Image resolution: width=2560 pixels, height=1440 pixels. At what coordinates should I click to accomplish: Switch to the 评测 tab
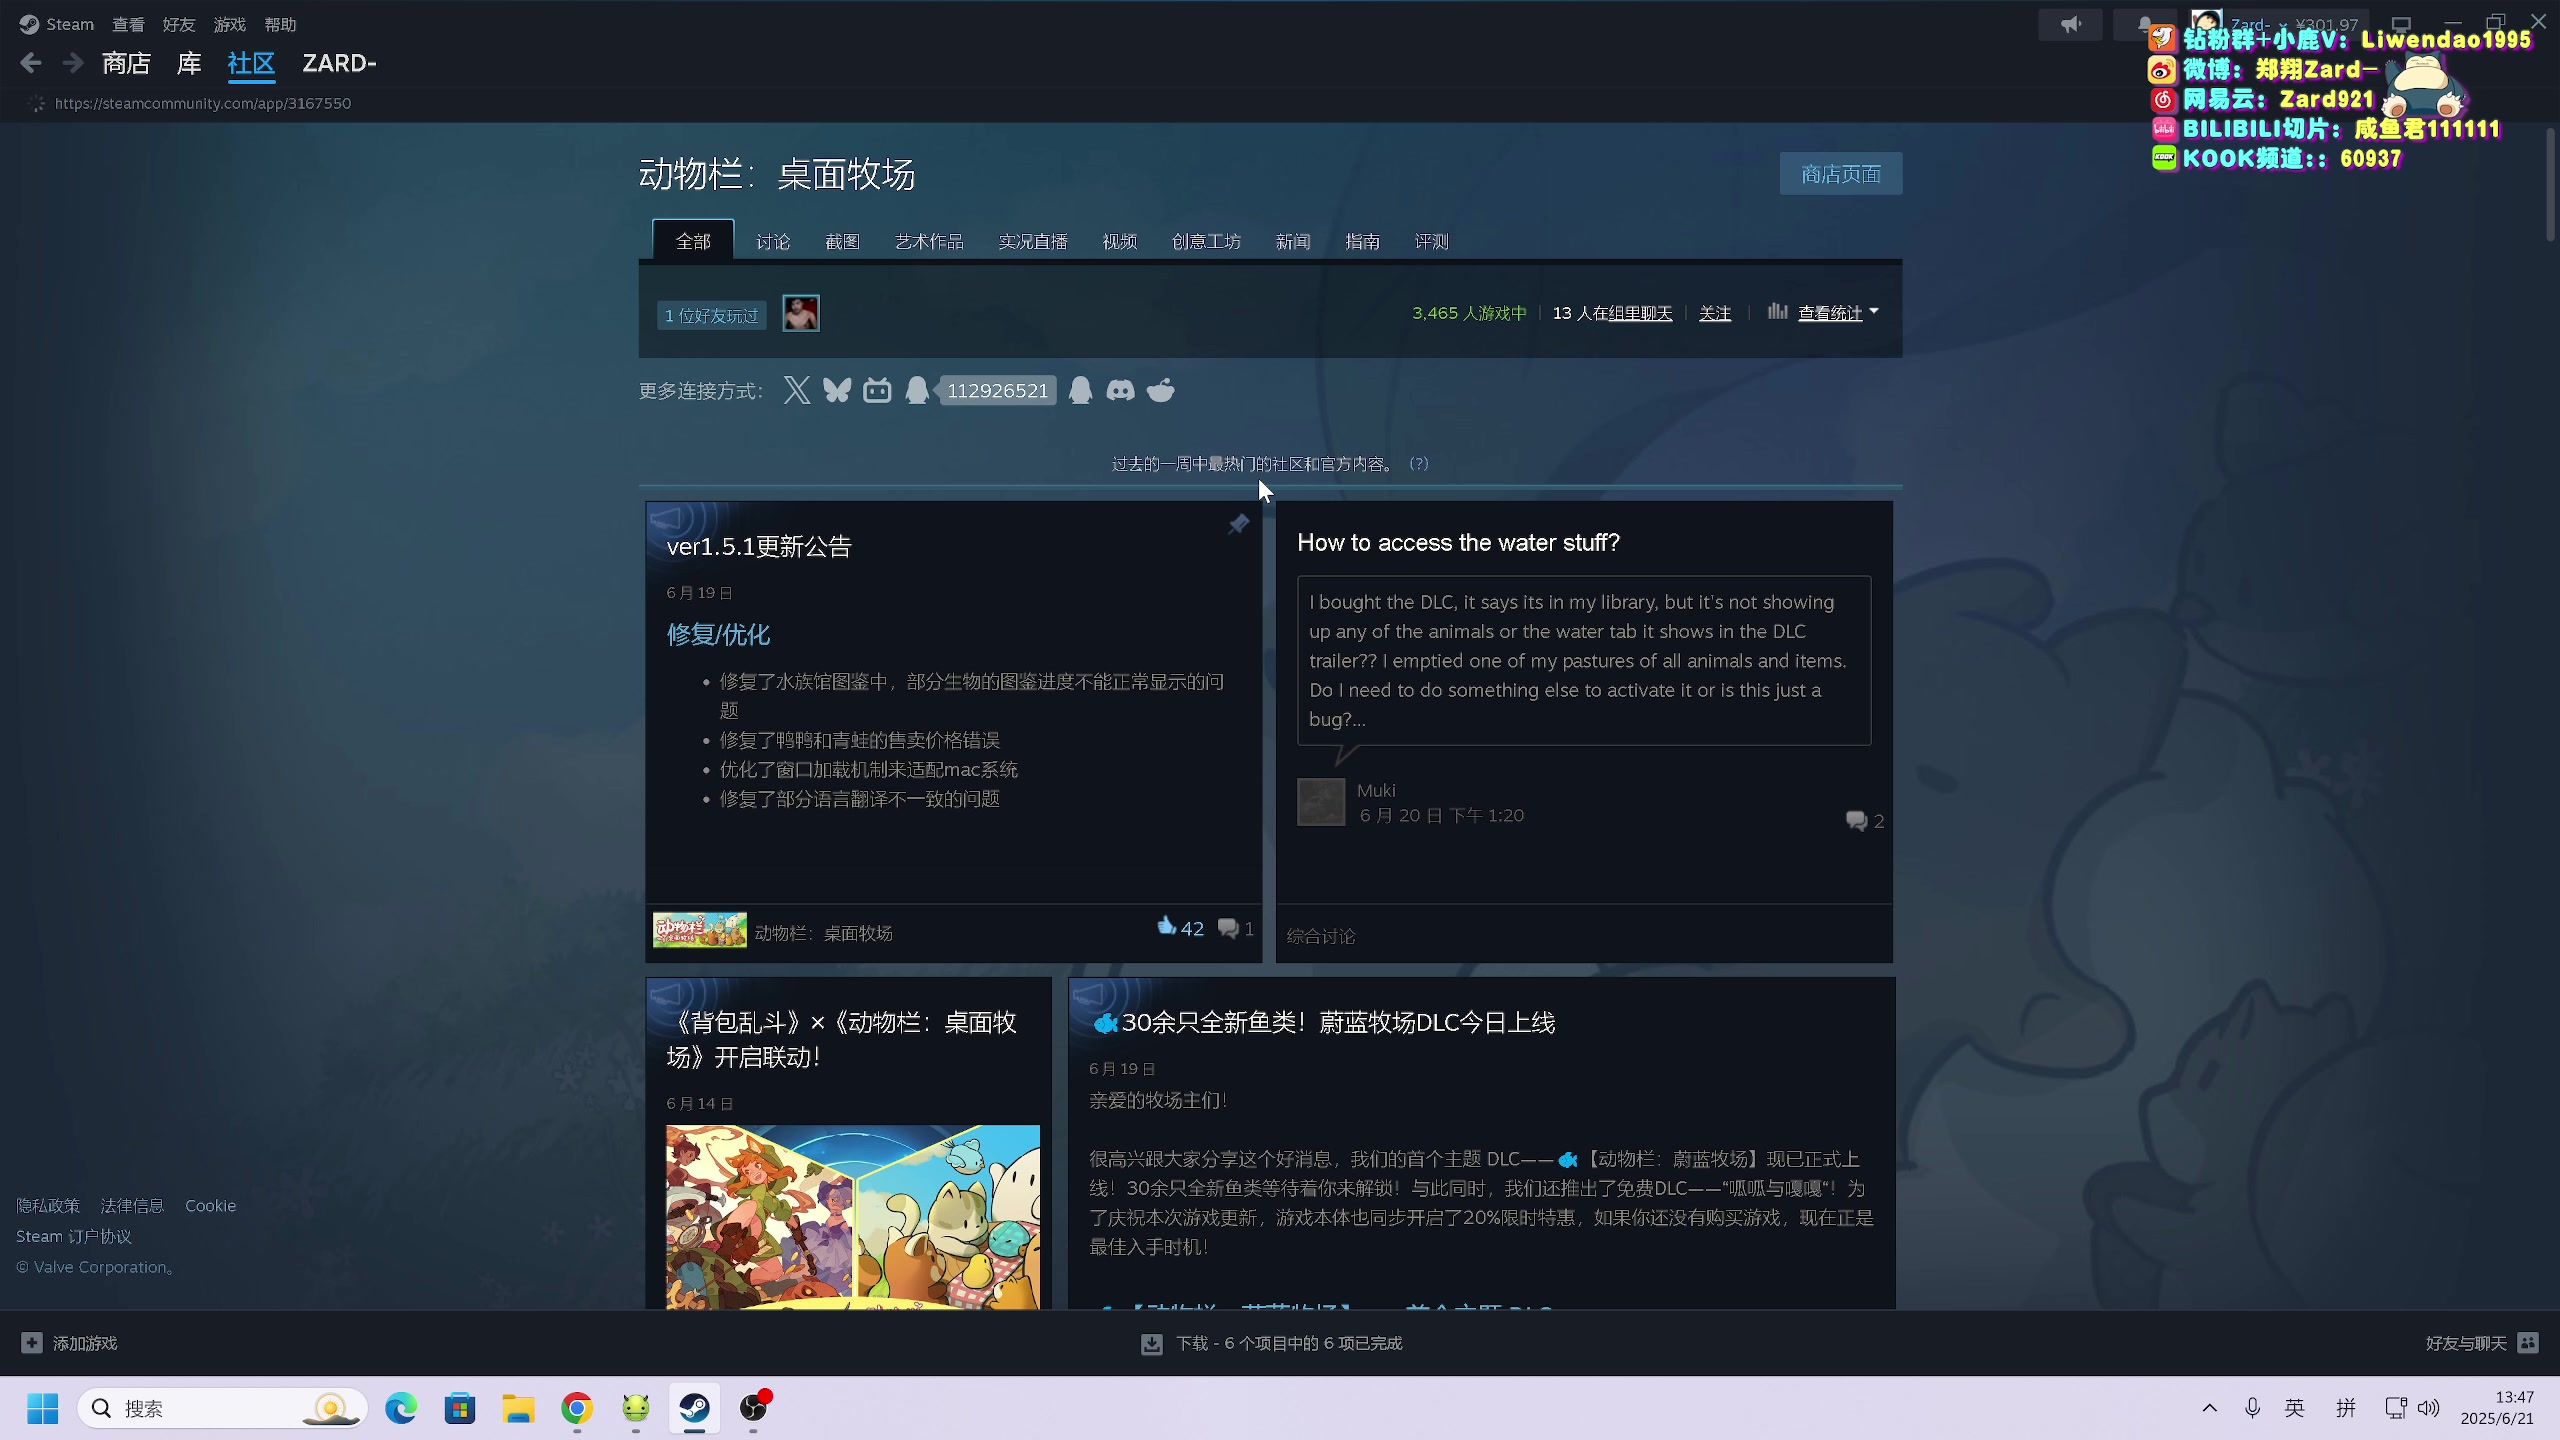tap(1431, 241)
